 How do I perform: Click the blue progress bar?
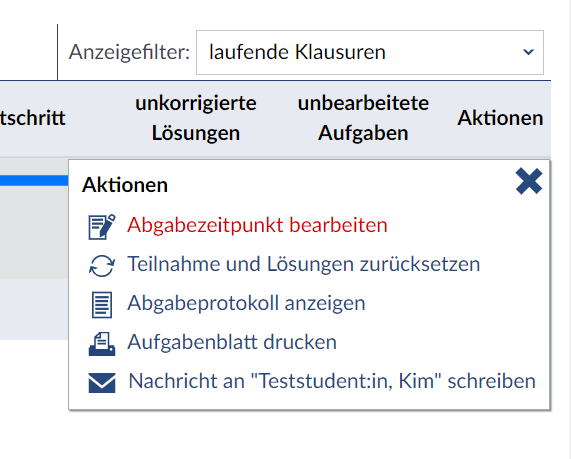34,180
